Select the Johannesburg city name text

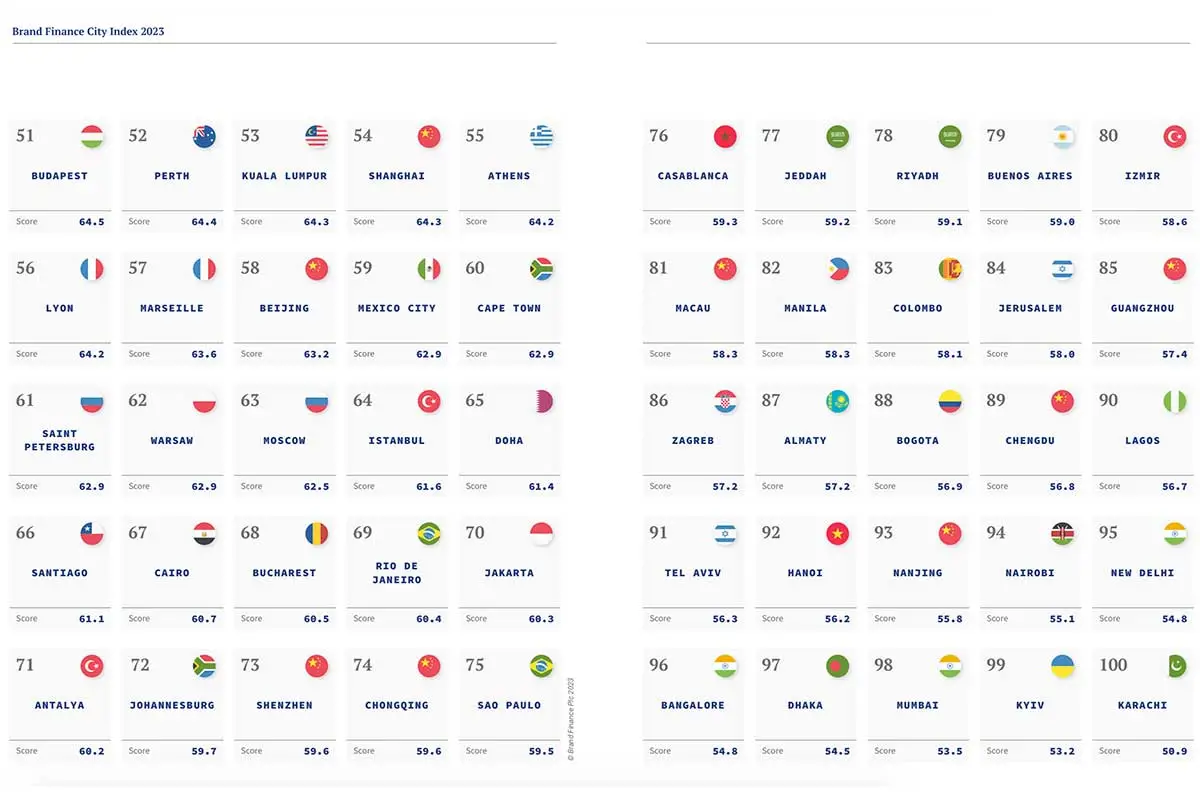[172, 705]
